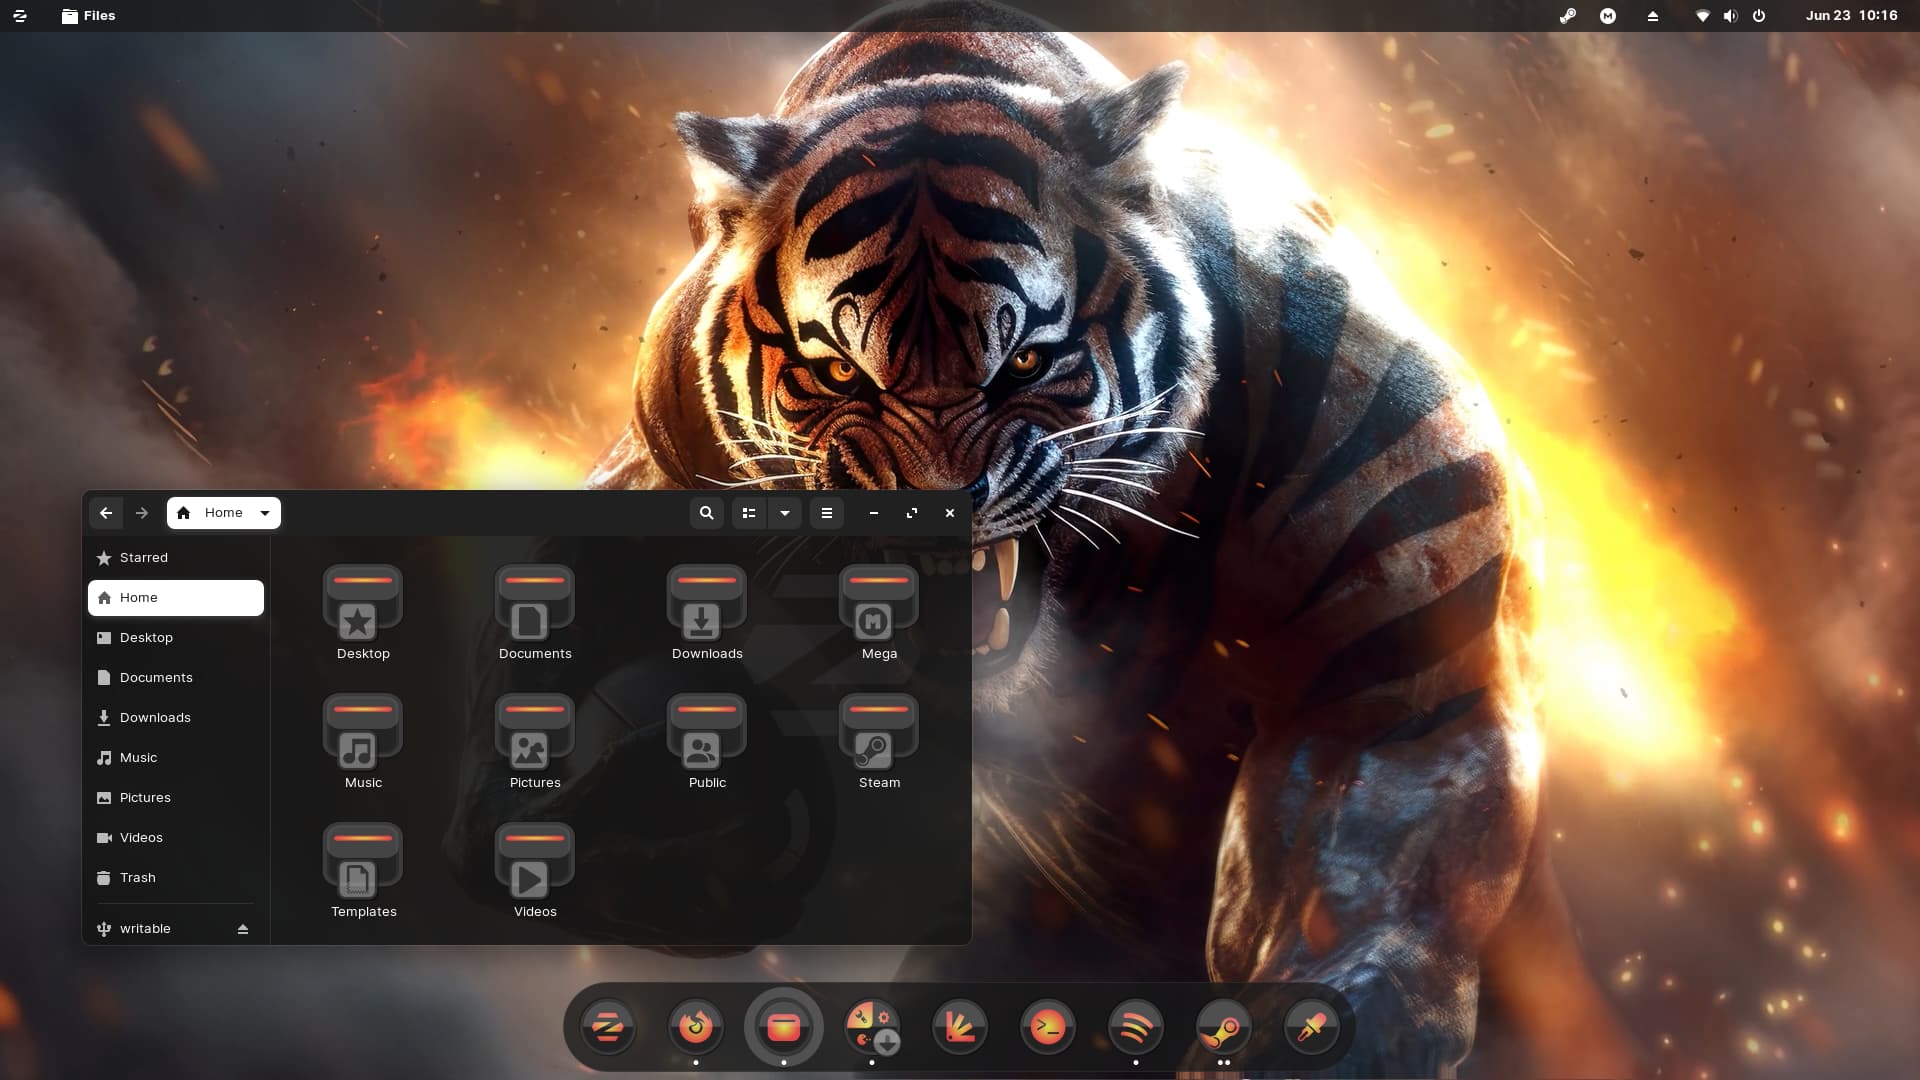Open the clock showing Jun 23 10:16
This screenshot has height=1080, width=1920.
[1852, 16]
